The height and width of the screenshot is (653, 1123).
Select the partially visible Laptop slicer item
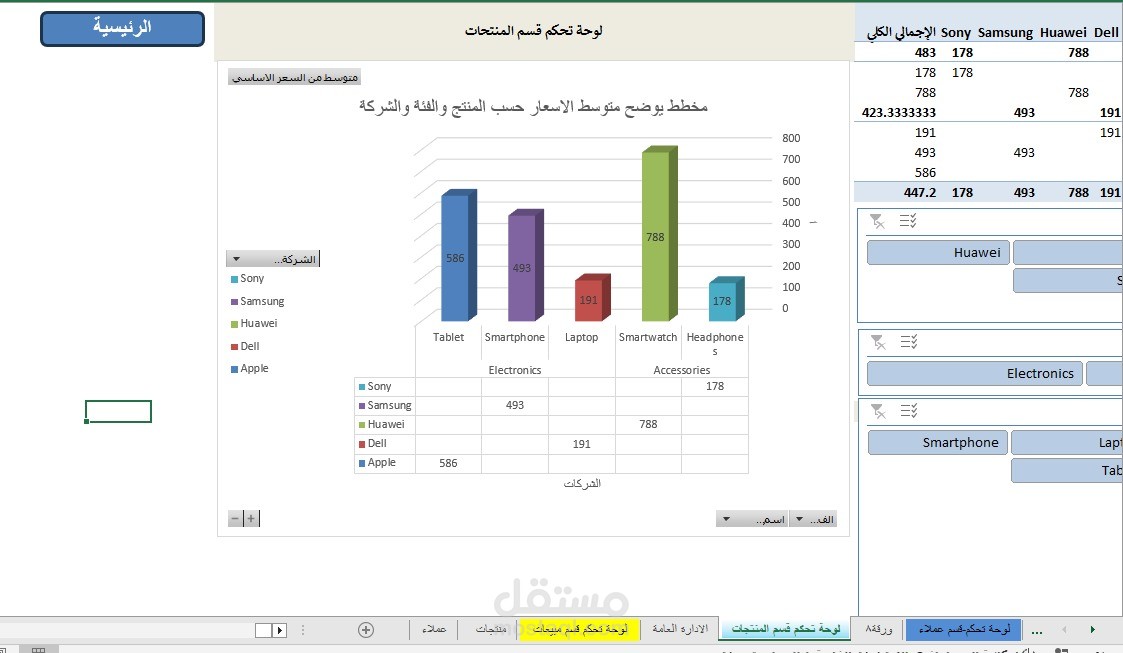(1067, 442)
